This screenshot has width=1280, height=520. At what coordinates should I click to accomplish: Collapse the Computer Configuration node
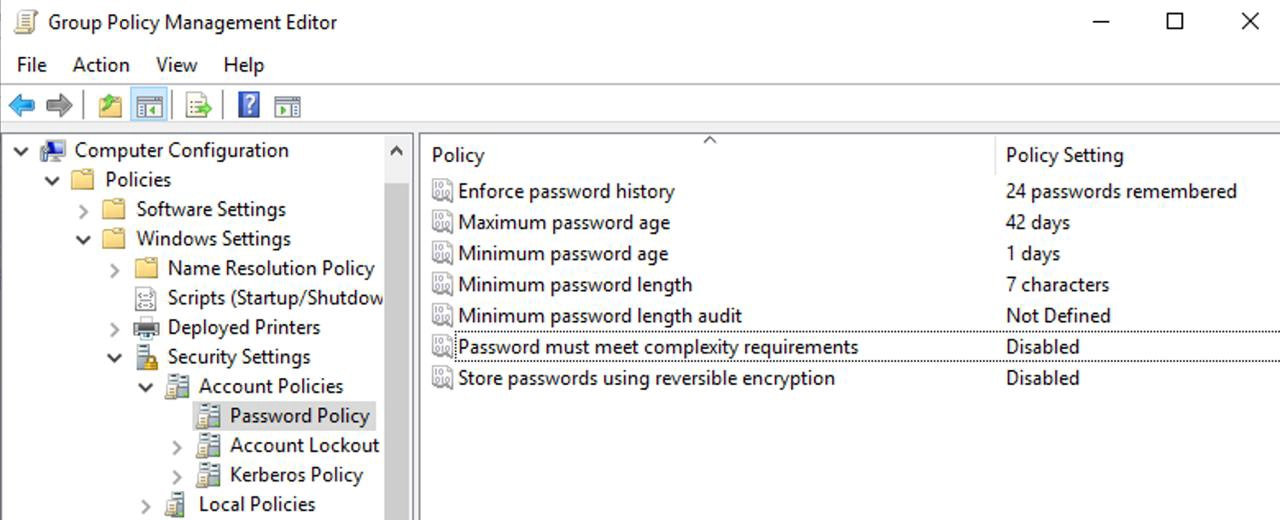tap(21, 151)
